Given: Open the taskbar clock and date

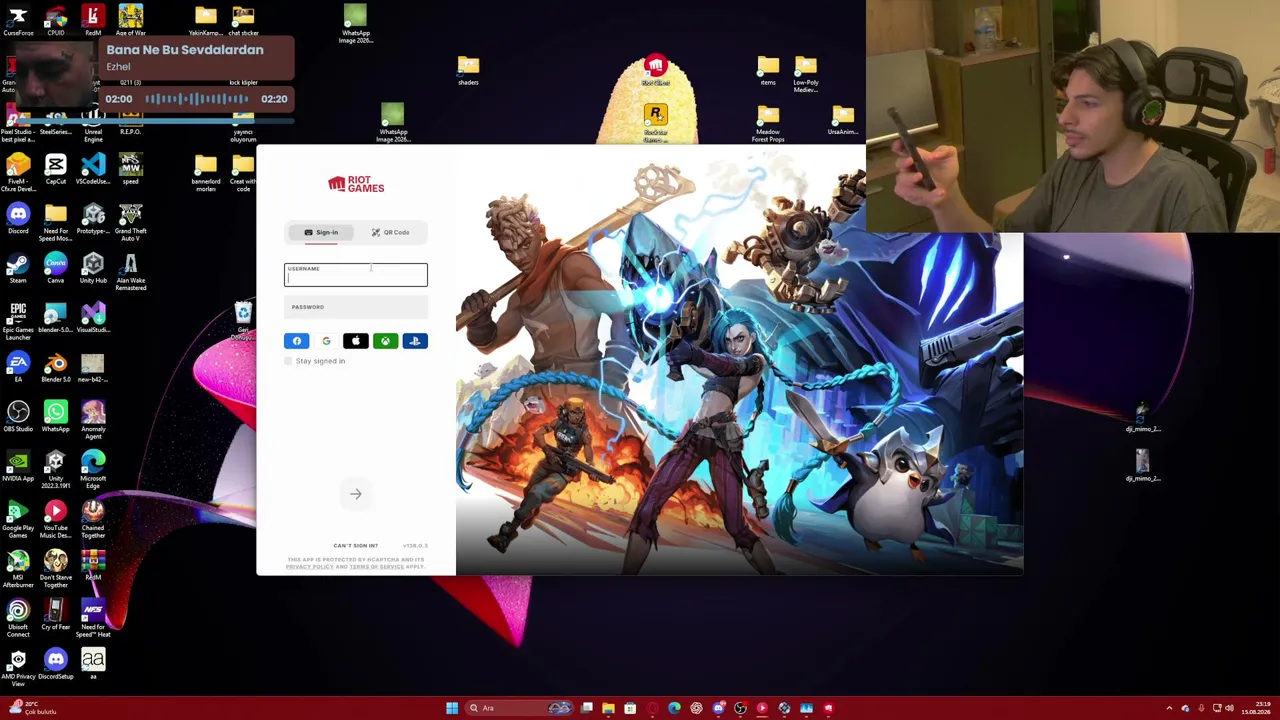Looking at the screenshot, I should [1258, 708].
